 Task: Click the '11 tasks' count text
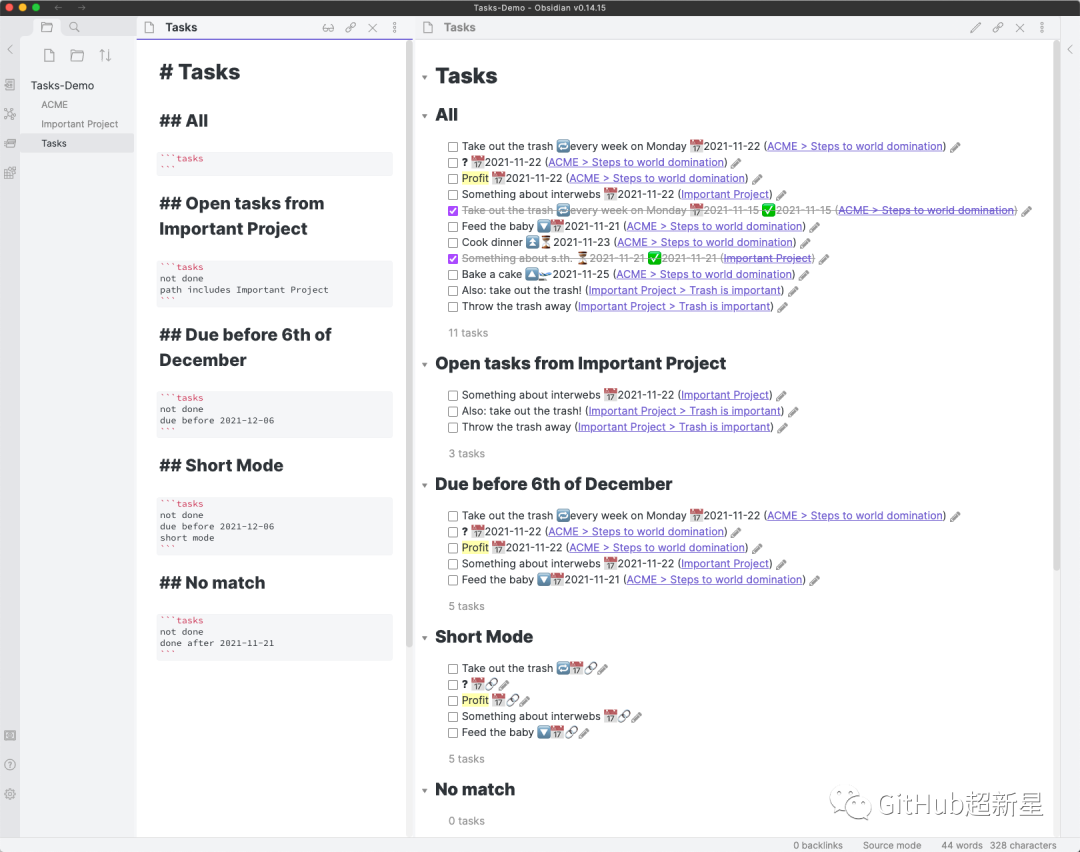coord(468,333)
